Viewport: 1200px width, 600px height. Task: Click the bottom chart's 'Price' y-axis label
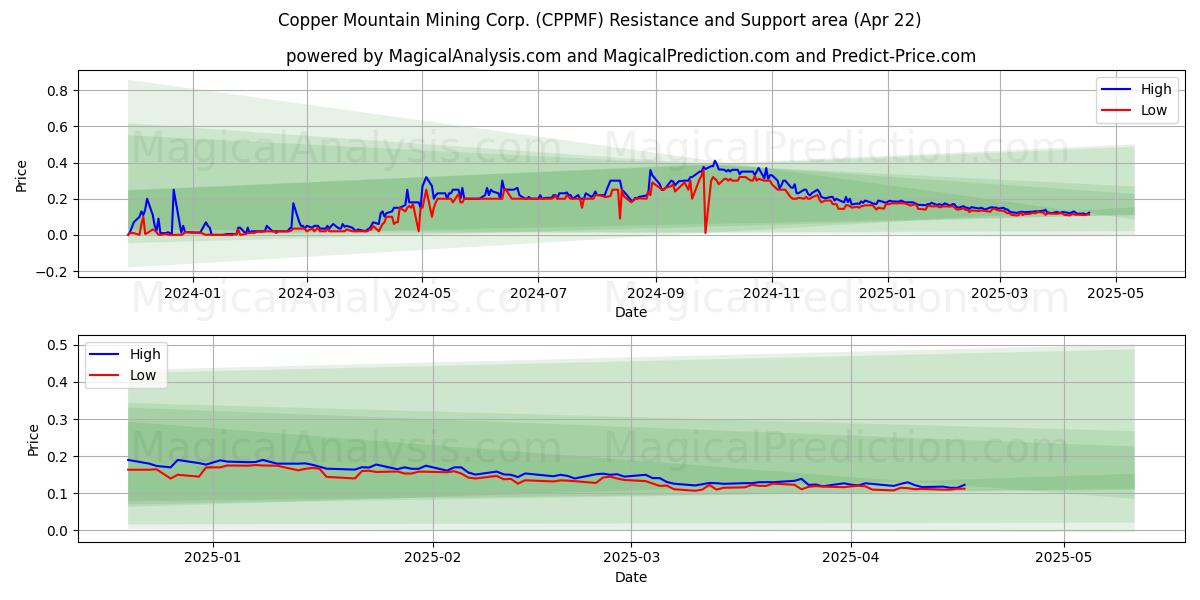(34, 439)
